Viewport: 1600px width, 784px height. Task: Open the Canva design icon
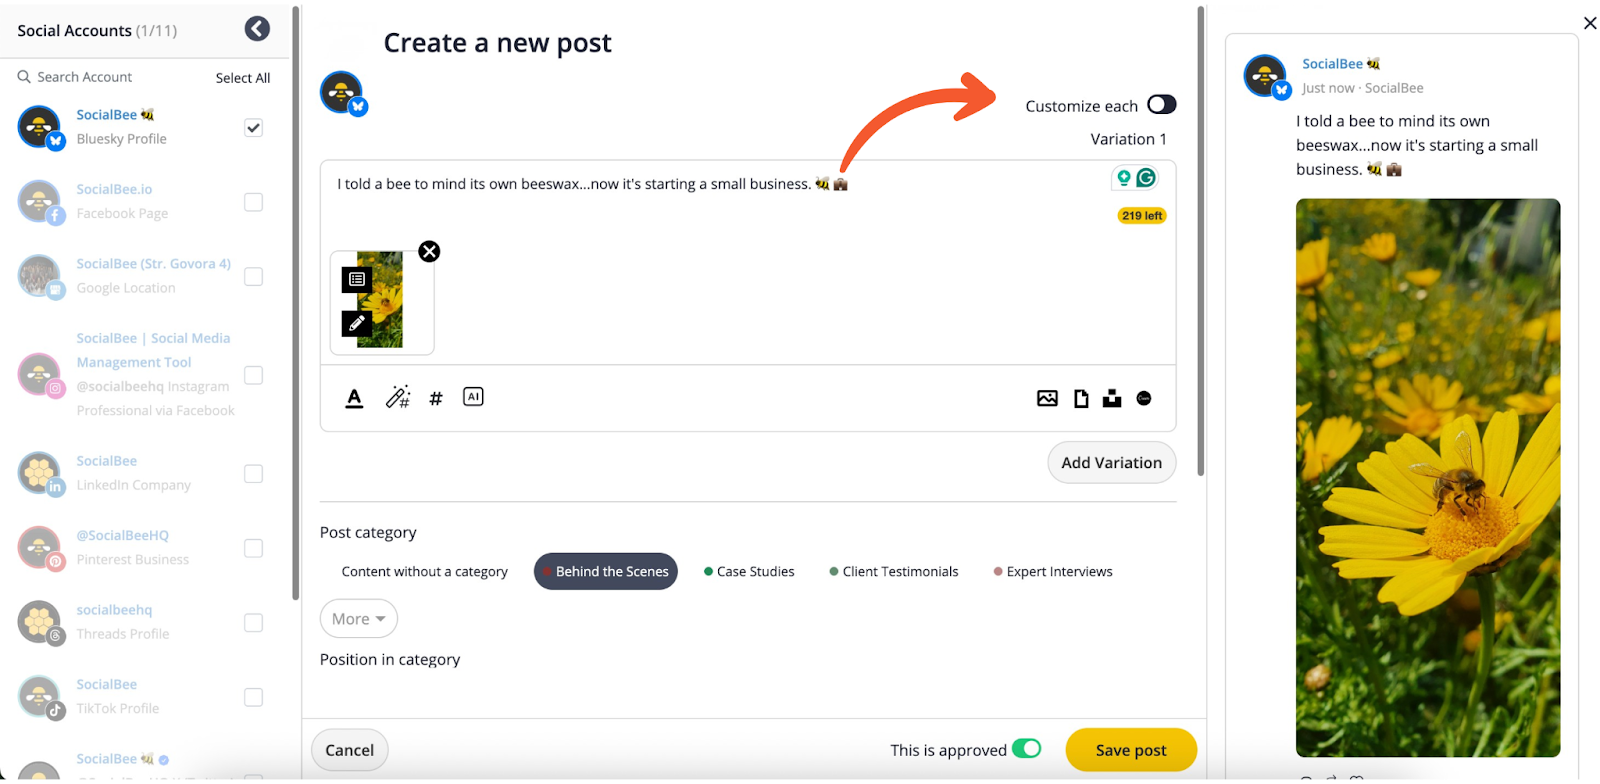tap(1144, 398)
